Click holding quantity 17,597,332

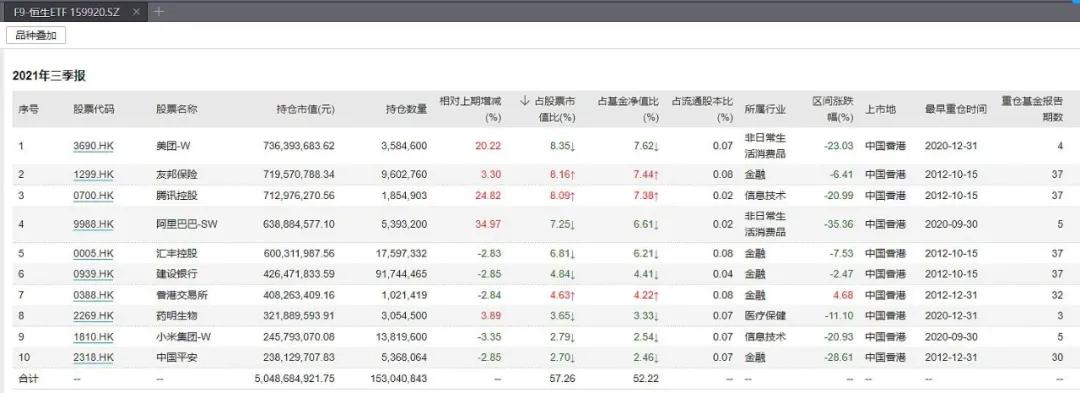tap(403, 254)
